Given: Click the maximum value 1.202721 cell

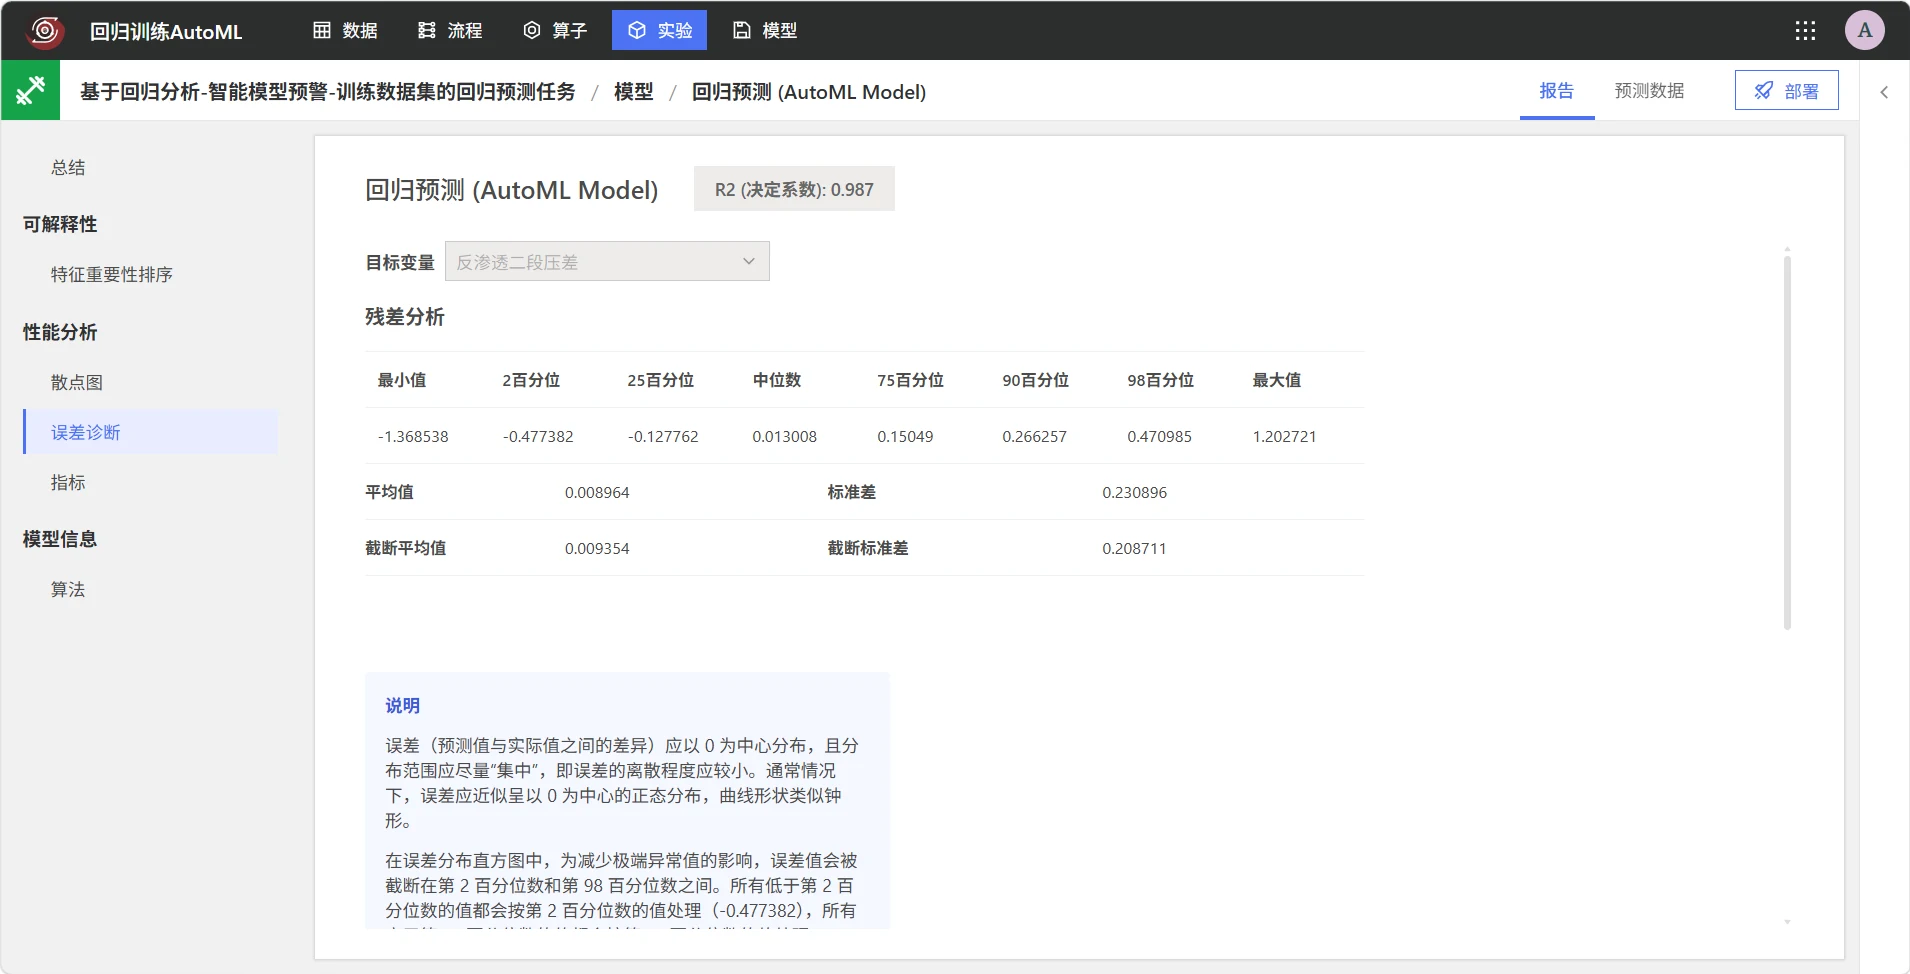Looking at the screenshot, I should click(x=1284, y=436).
